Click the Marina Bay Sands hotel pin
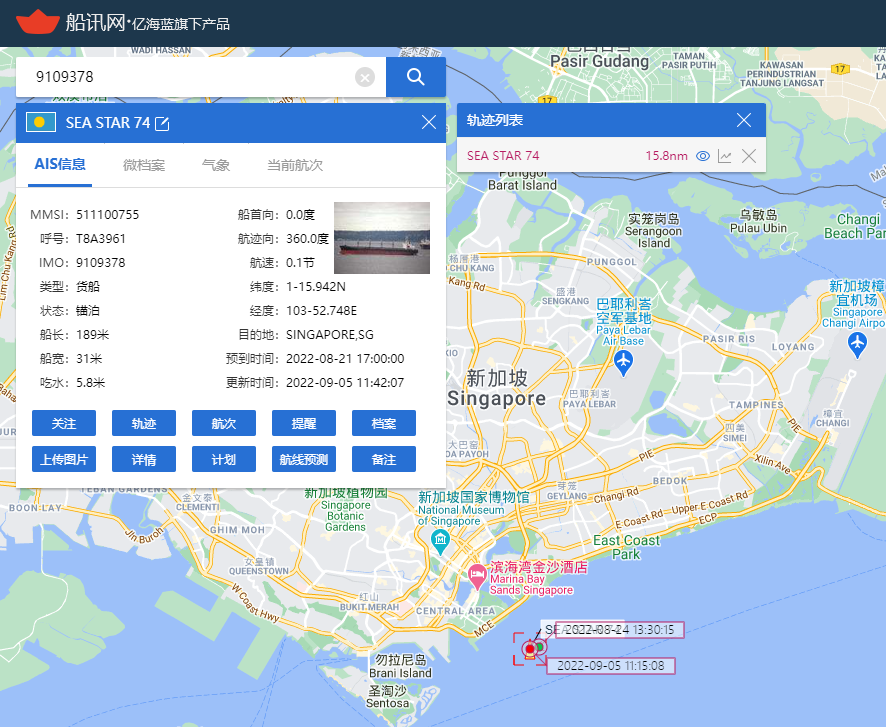This screenshot has width=886, height=727. (477, 576)
